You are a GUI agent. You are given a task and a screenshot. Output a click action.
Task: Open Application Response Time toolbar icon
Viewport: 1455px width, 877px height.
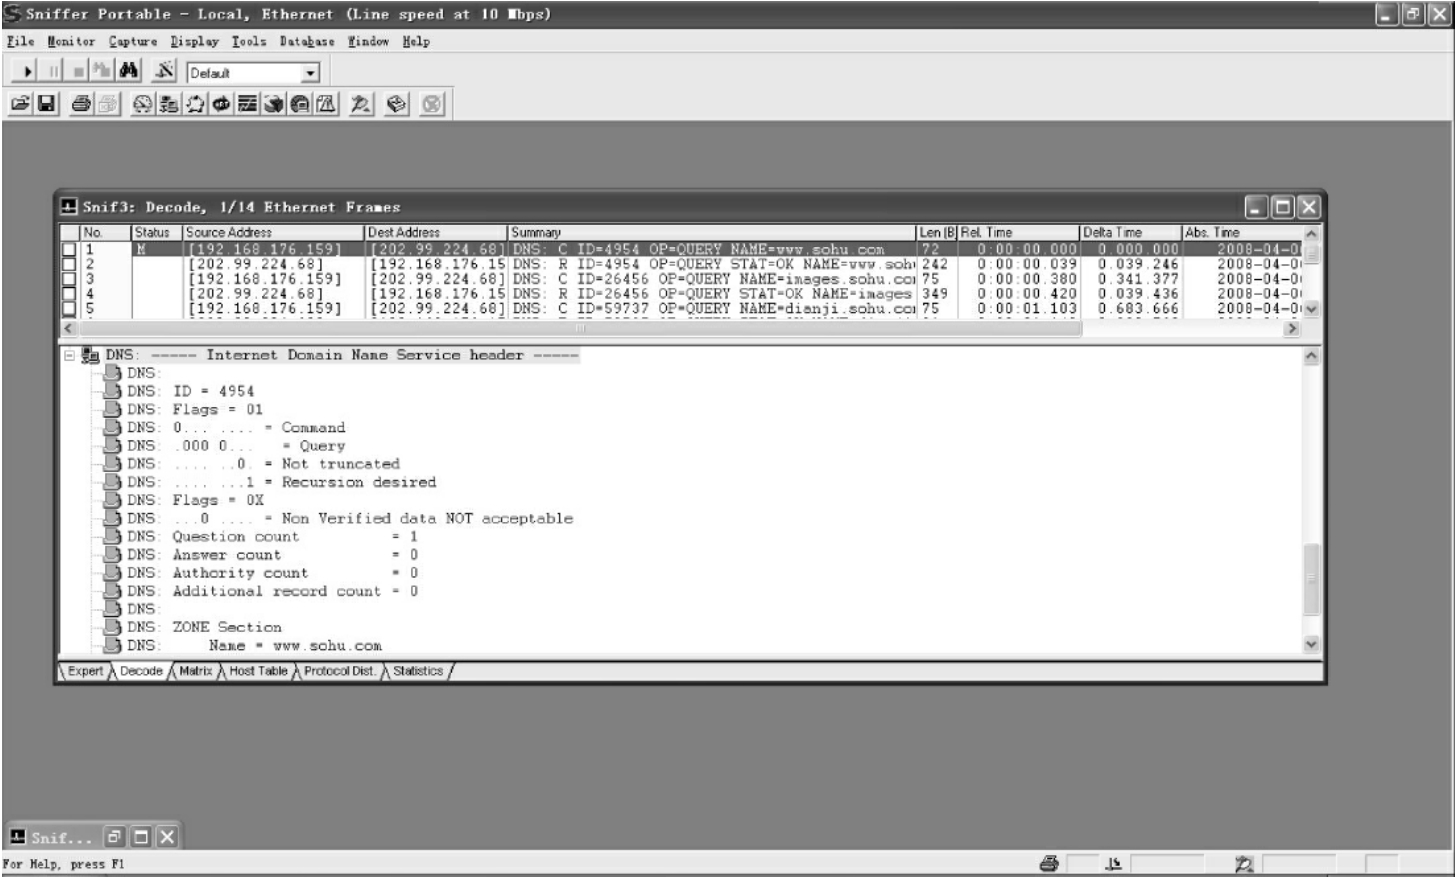[x=221, y=104]
